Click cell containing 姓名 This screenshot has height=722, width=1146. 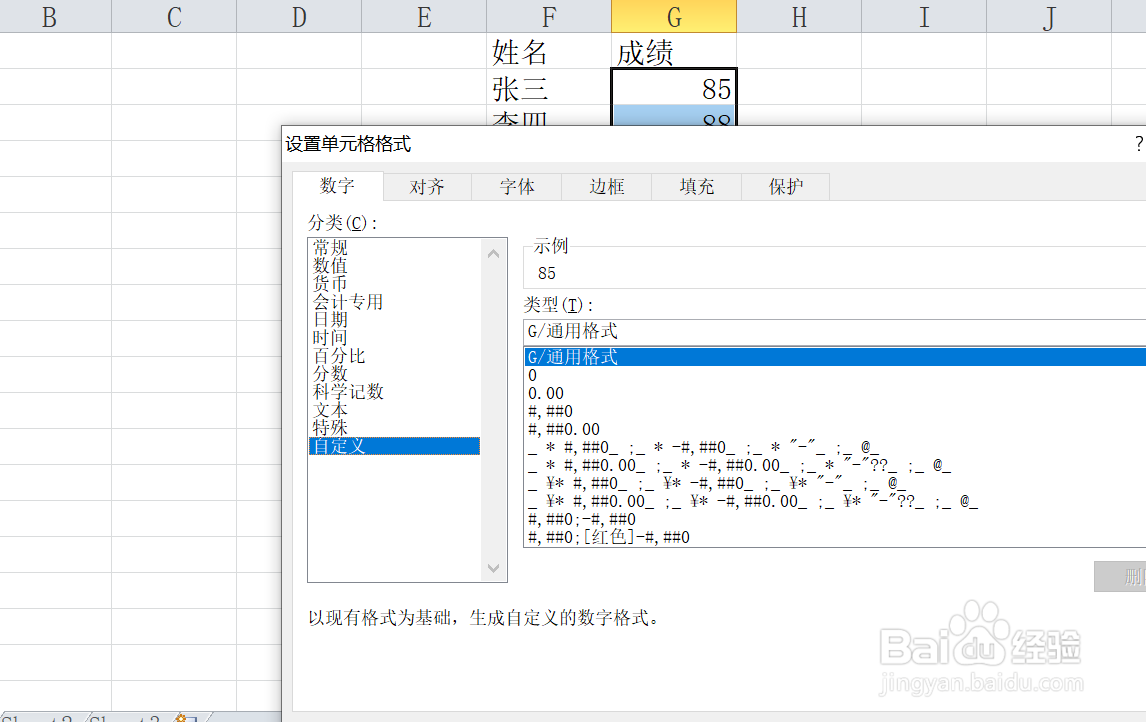click(x=549, y=51)
